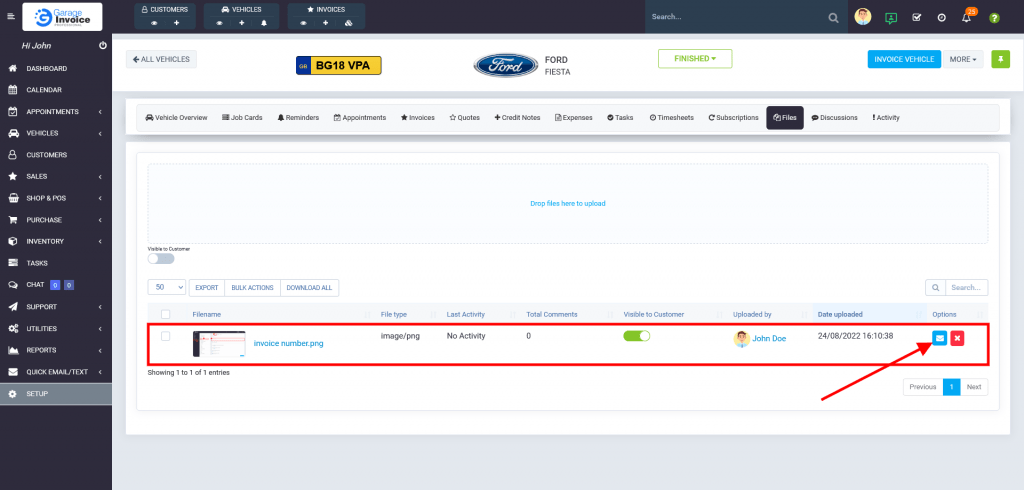Viewport: 1024px width, 490px height.
Task: Click the logout power icon beside Hi John
Action: pos(103,46)
